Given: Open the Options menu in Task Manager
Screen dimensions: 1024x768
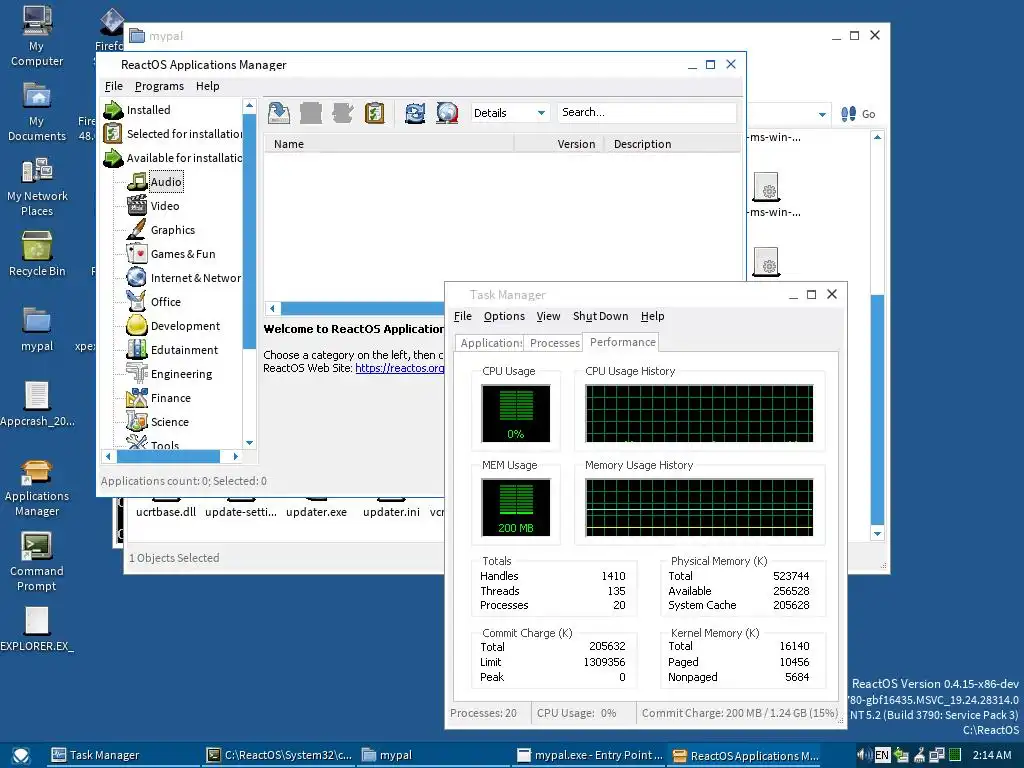Looking at the screenshot, I should coord(504,316).
